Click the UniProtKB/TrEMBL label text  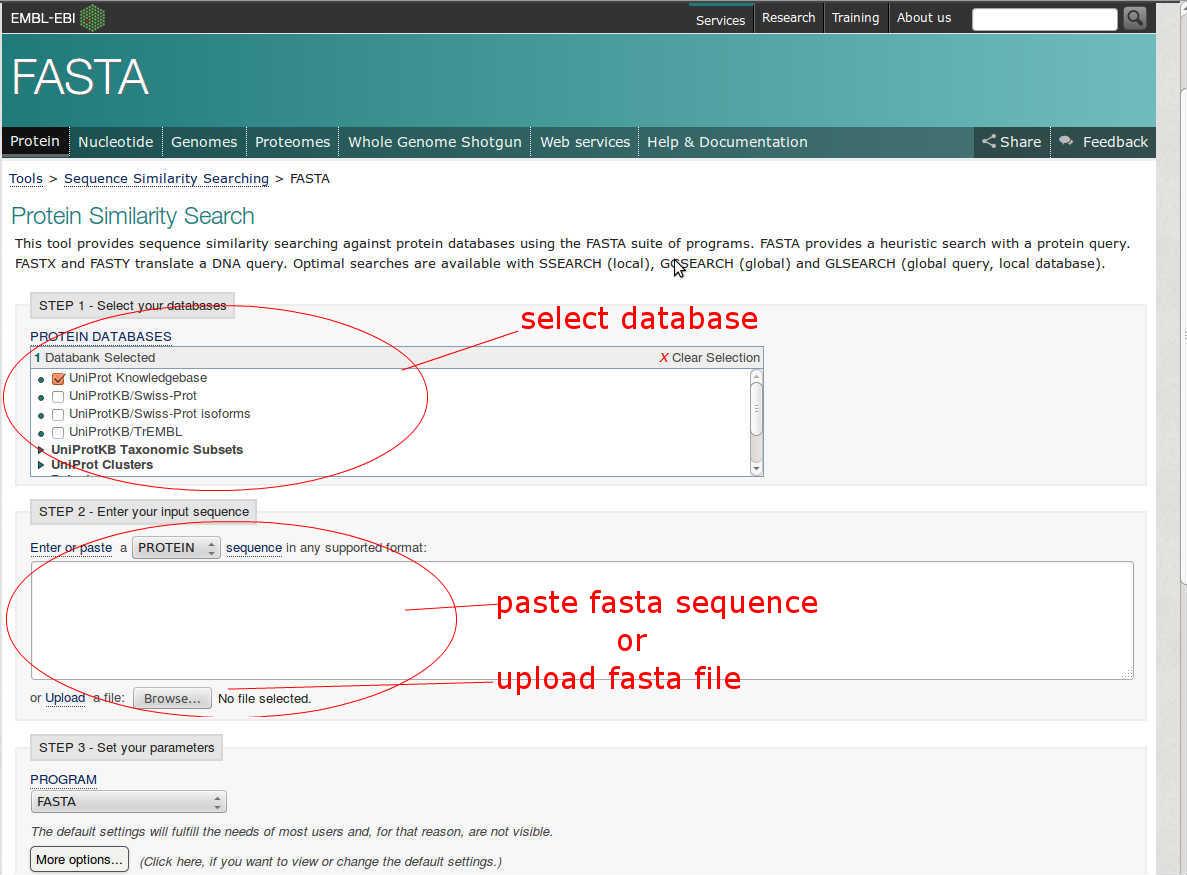(126, 432)
